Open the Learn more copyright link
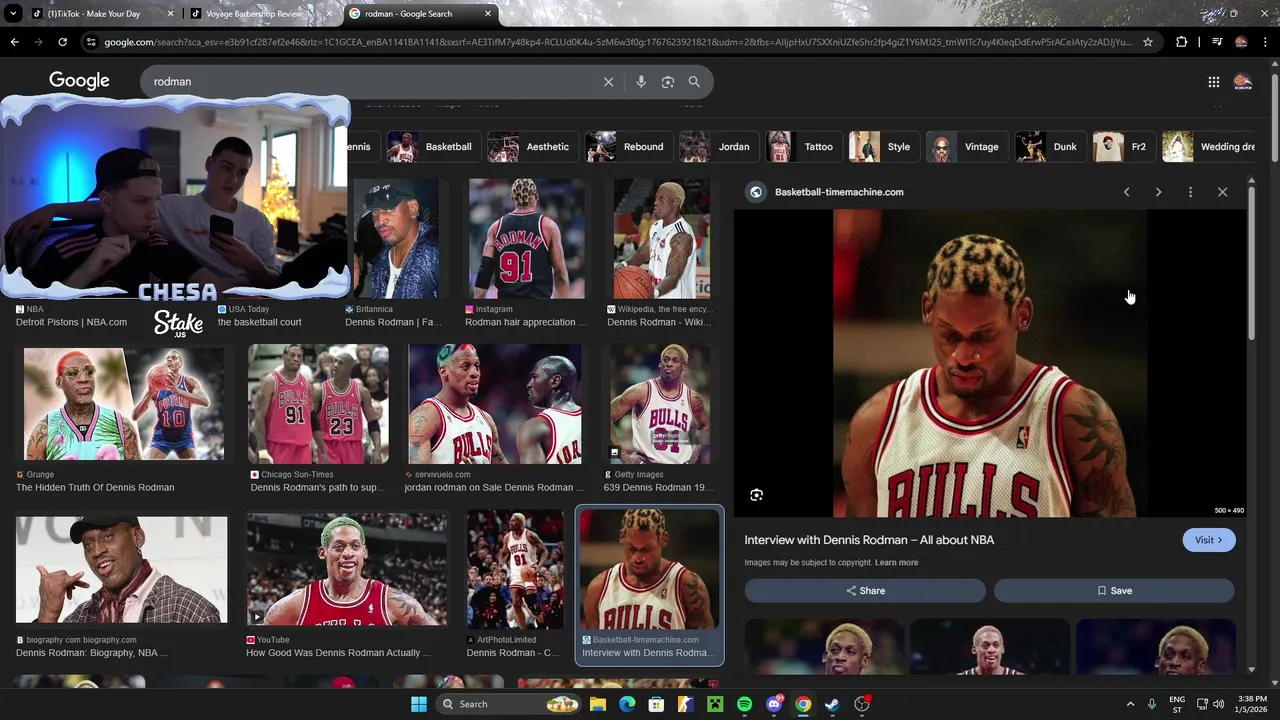The image size is (1280, 720). (896, 563)
